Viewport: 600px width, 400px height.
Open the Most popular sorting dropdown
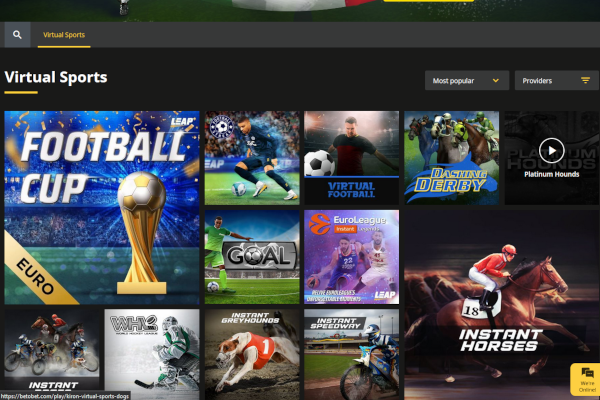pyautogui.click(x=467, y=80)
